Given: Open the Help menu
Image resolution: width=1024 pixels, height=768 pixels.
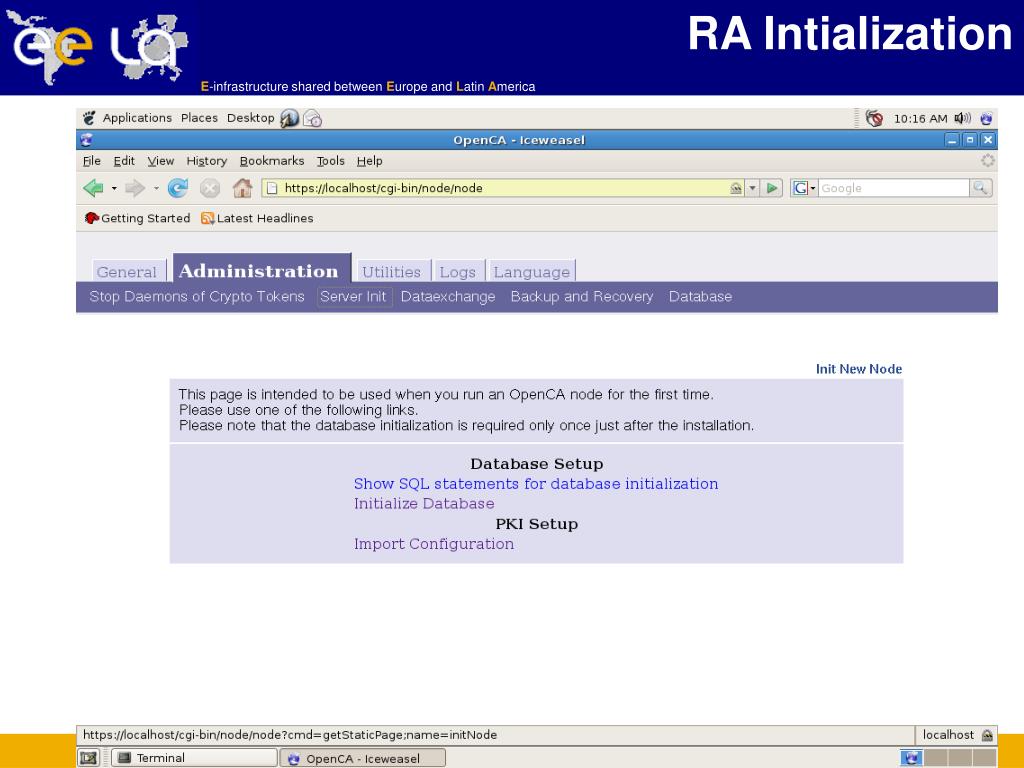Looking at the screenshot, I should (x=370, y=161).
